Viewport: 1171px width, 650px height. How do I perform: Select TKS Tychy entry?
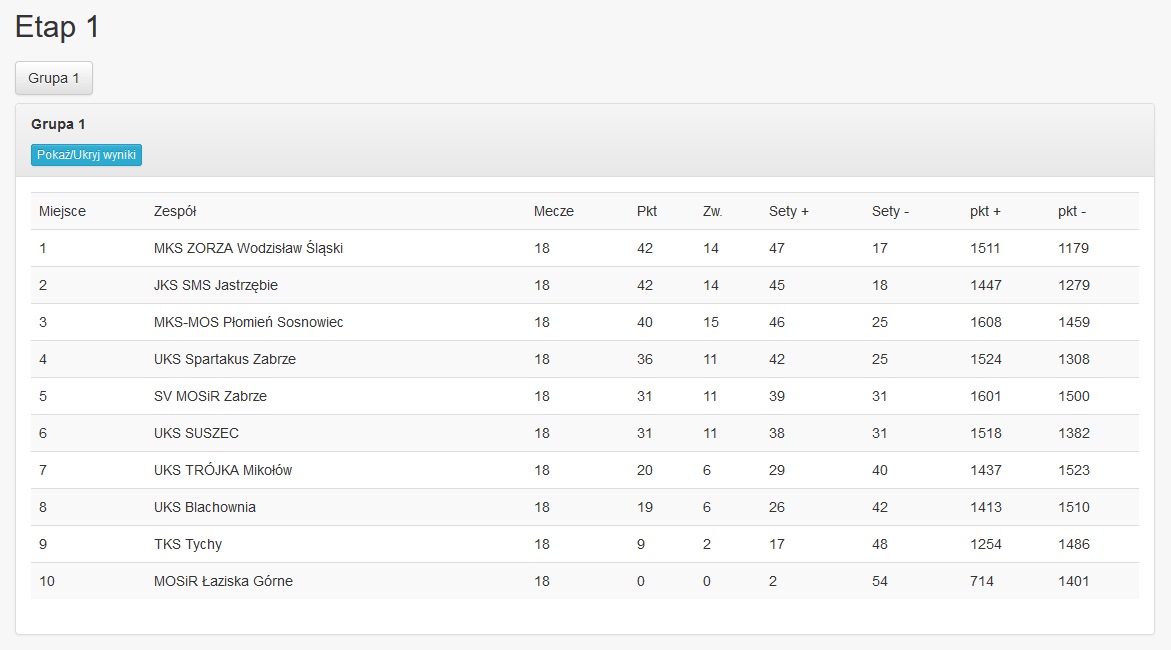tap(188, 544)
